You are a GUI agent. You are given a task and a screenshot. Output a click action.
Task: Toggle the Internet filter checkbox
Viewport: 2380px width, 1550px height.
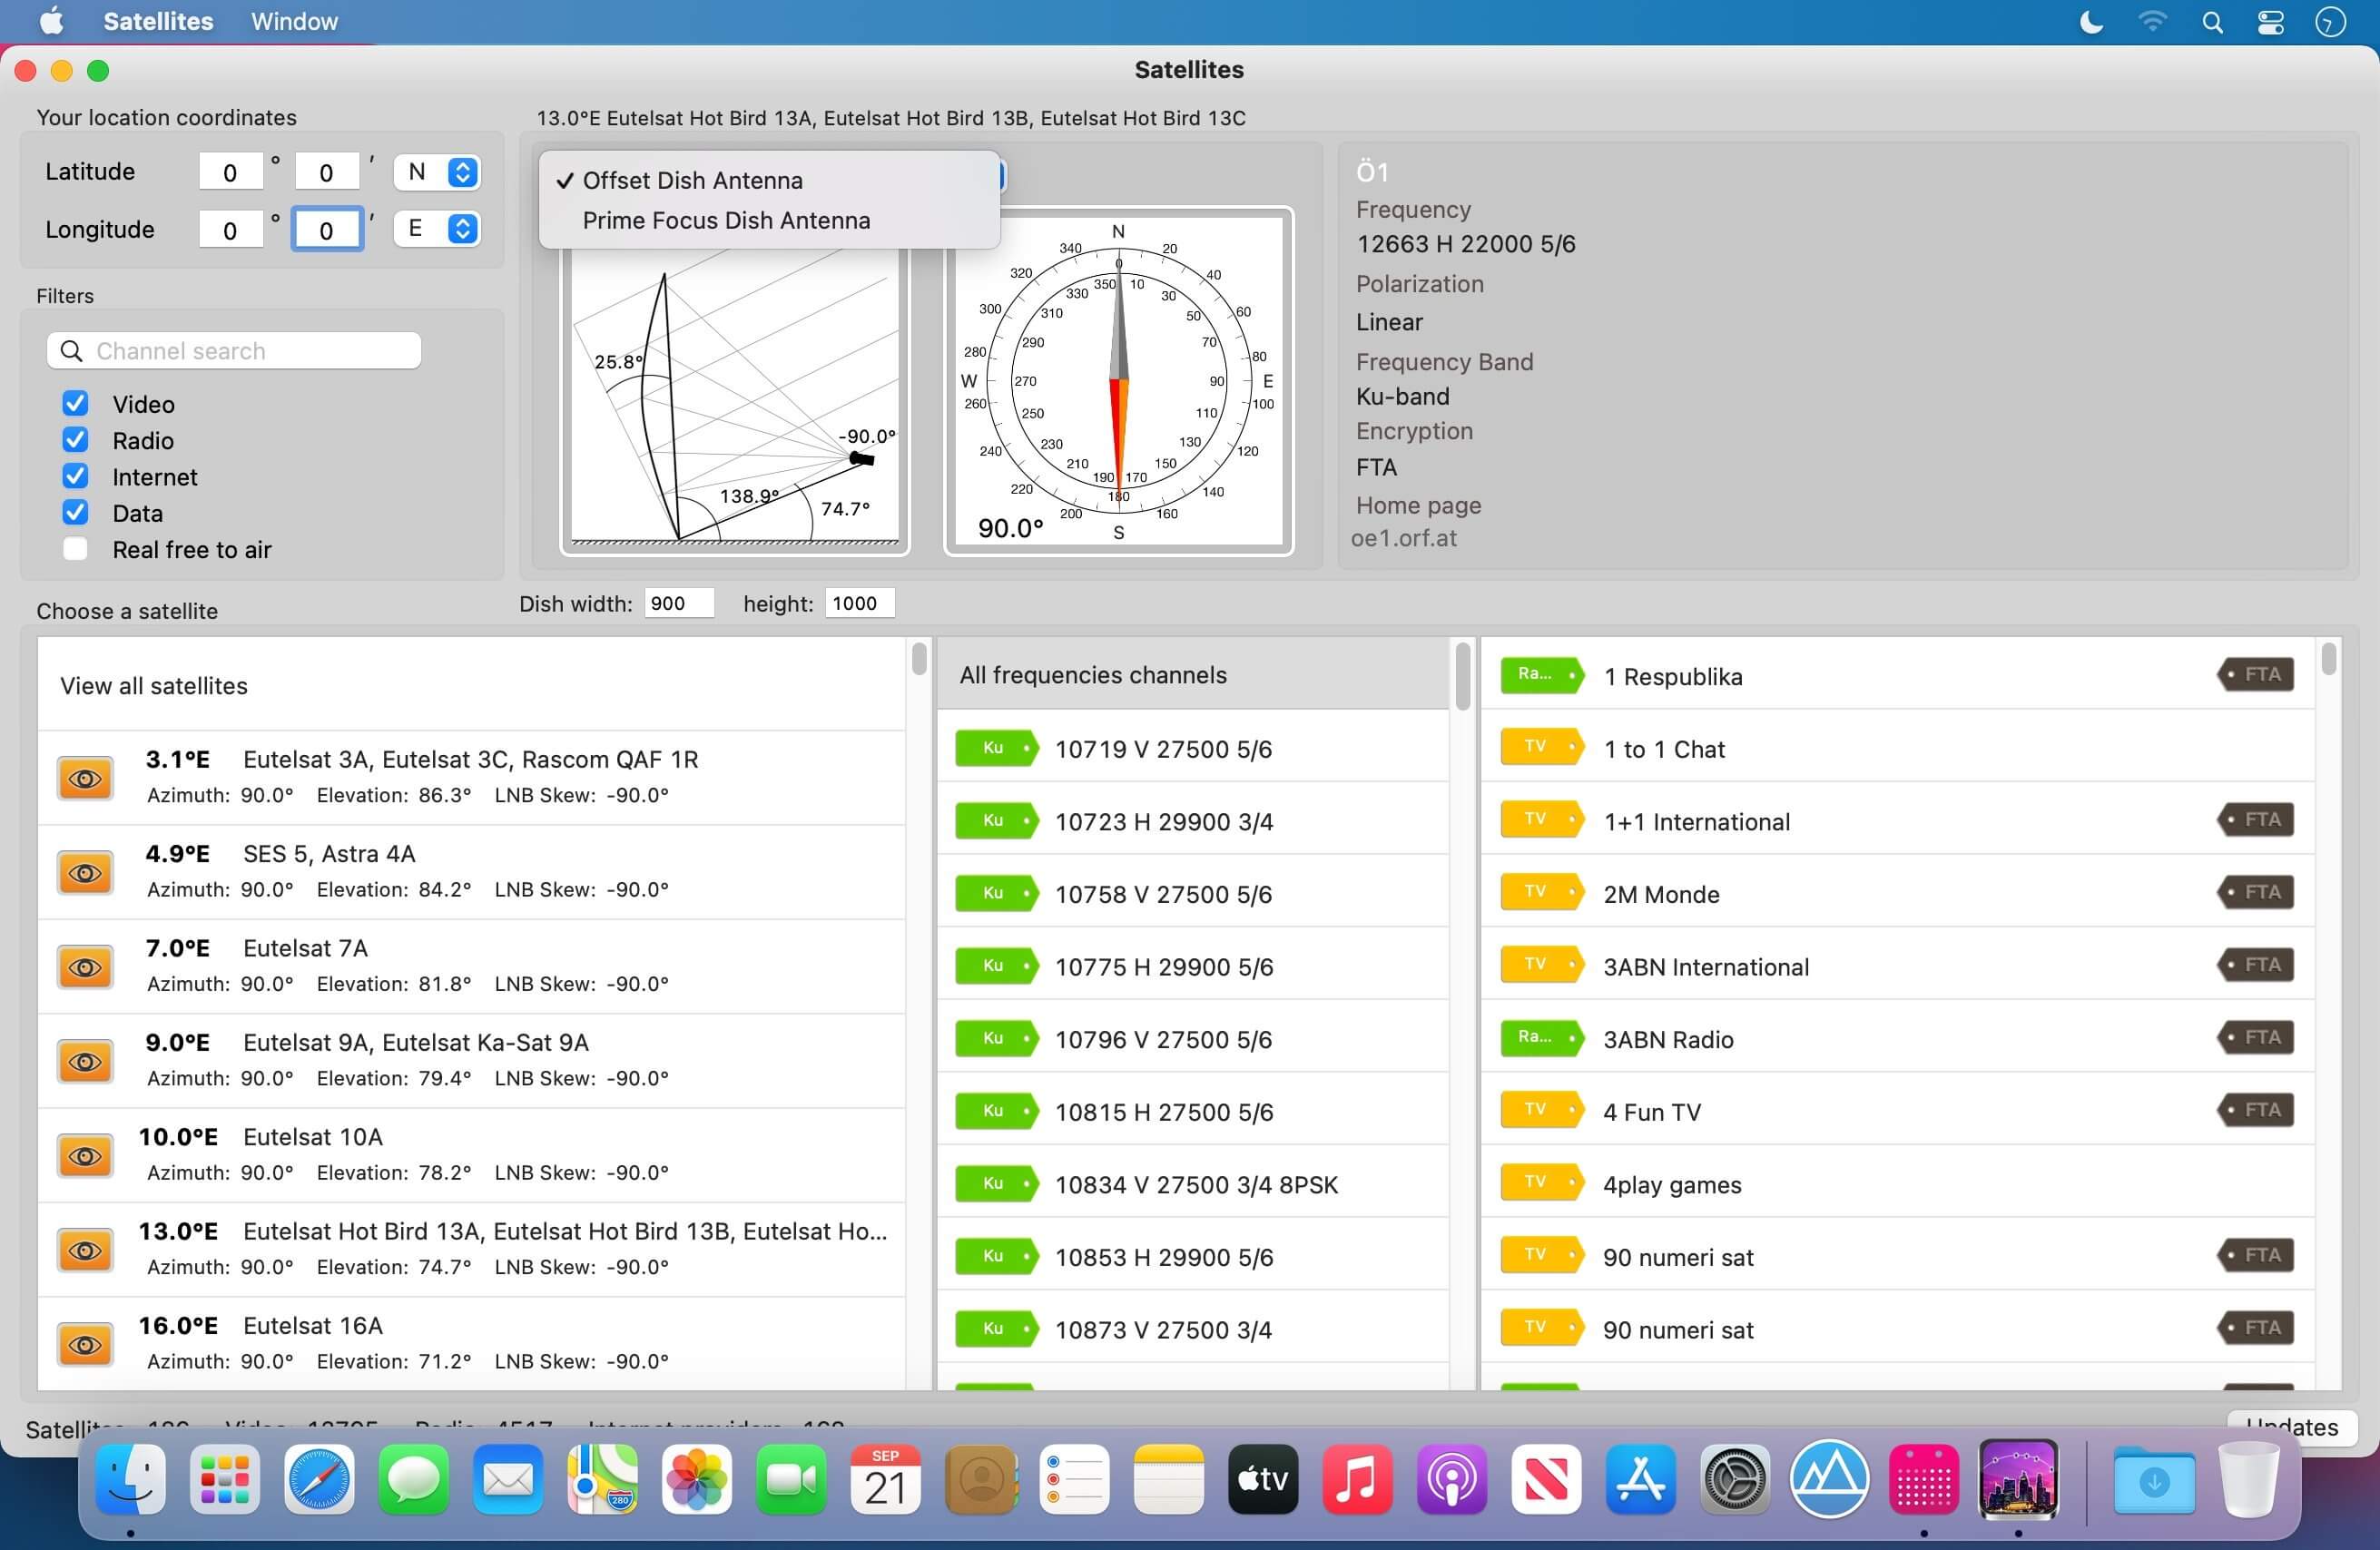tap(75, 476)
